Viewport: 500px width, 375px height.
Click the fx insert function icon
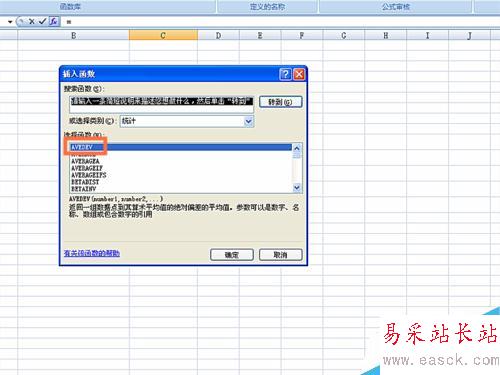tap(54, 21)
